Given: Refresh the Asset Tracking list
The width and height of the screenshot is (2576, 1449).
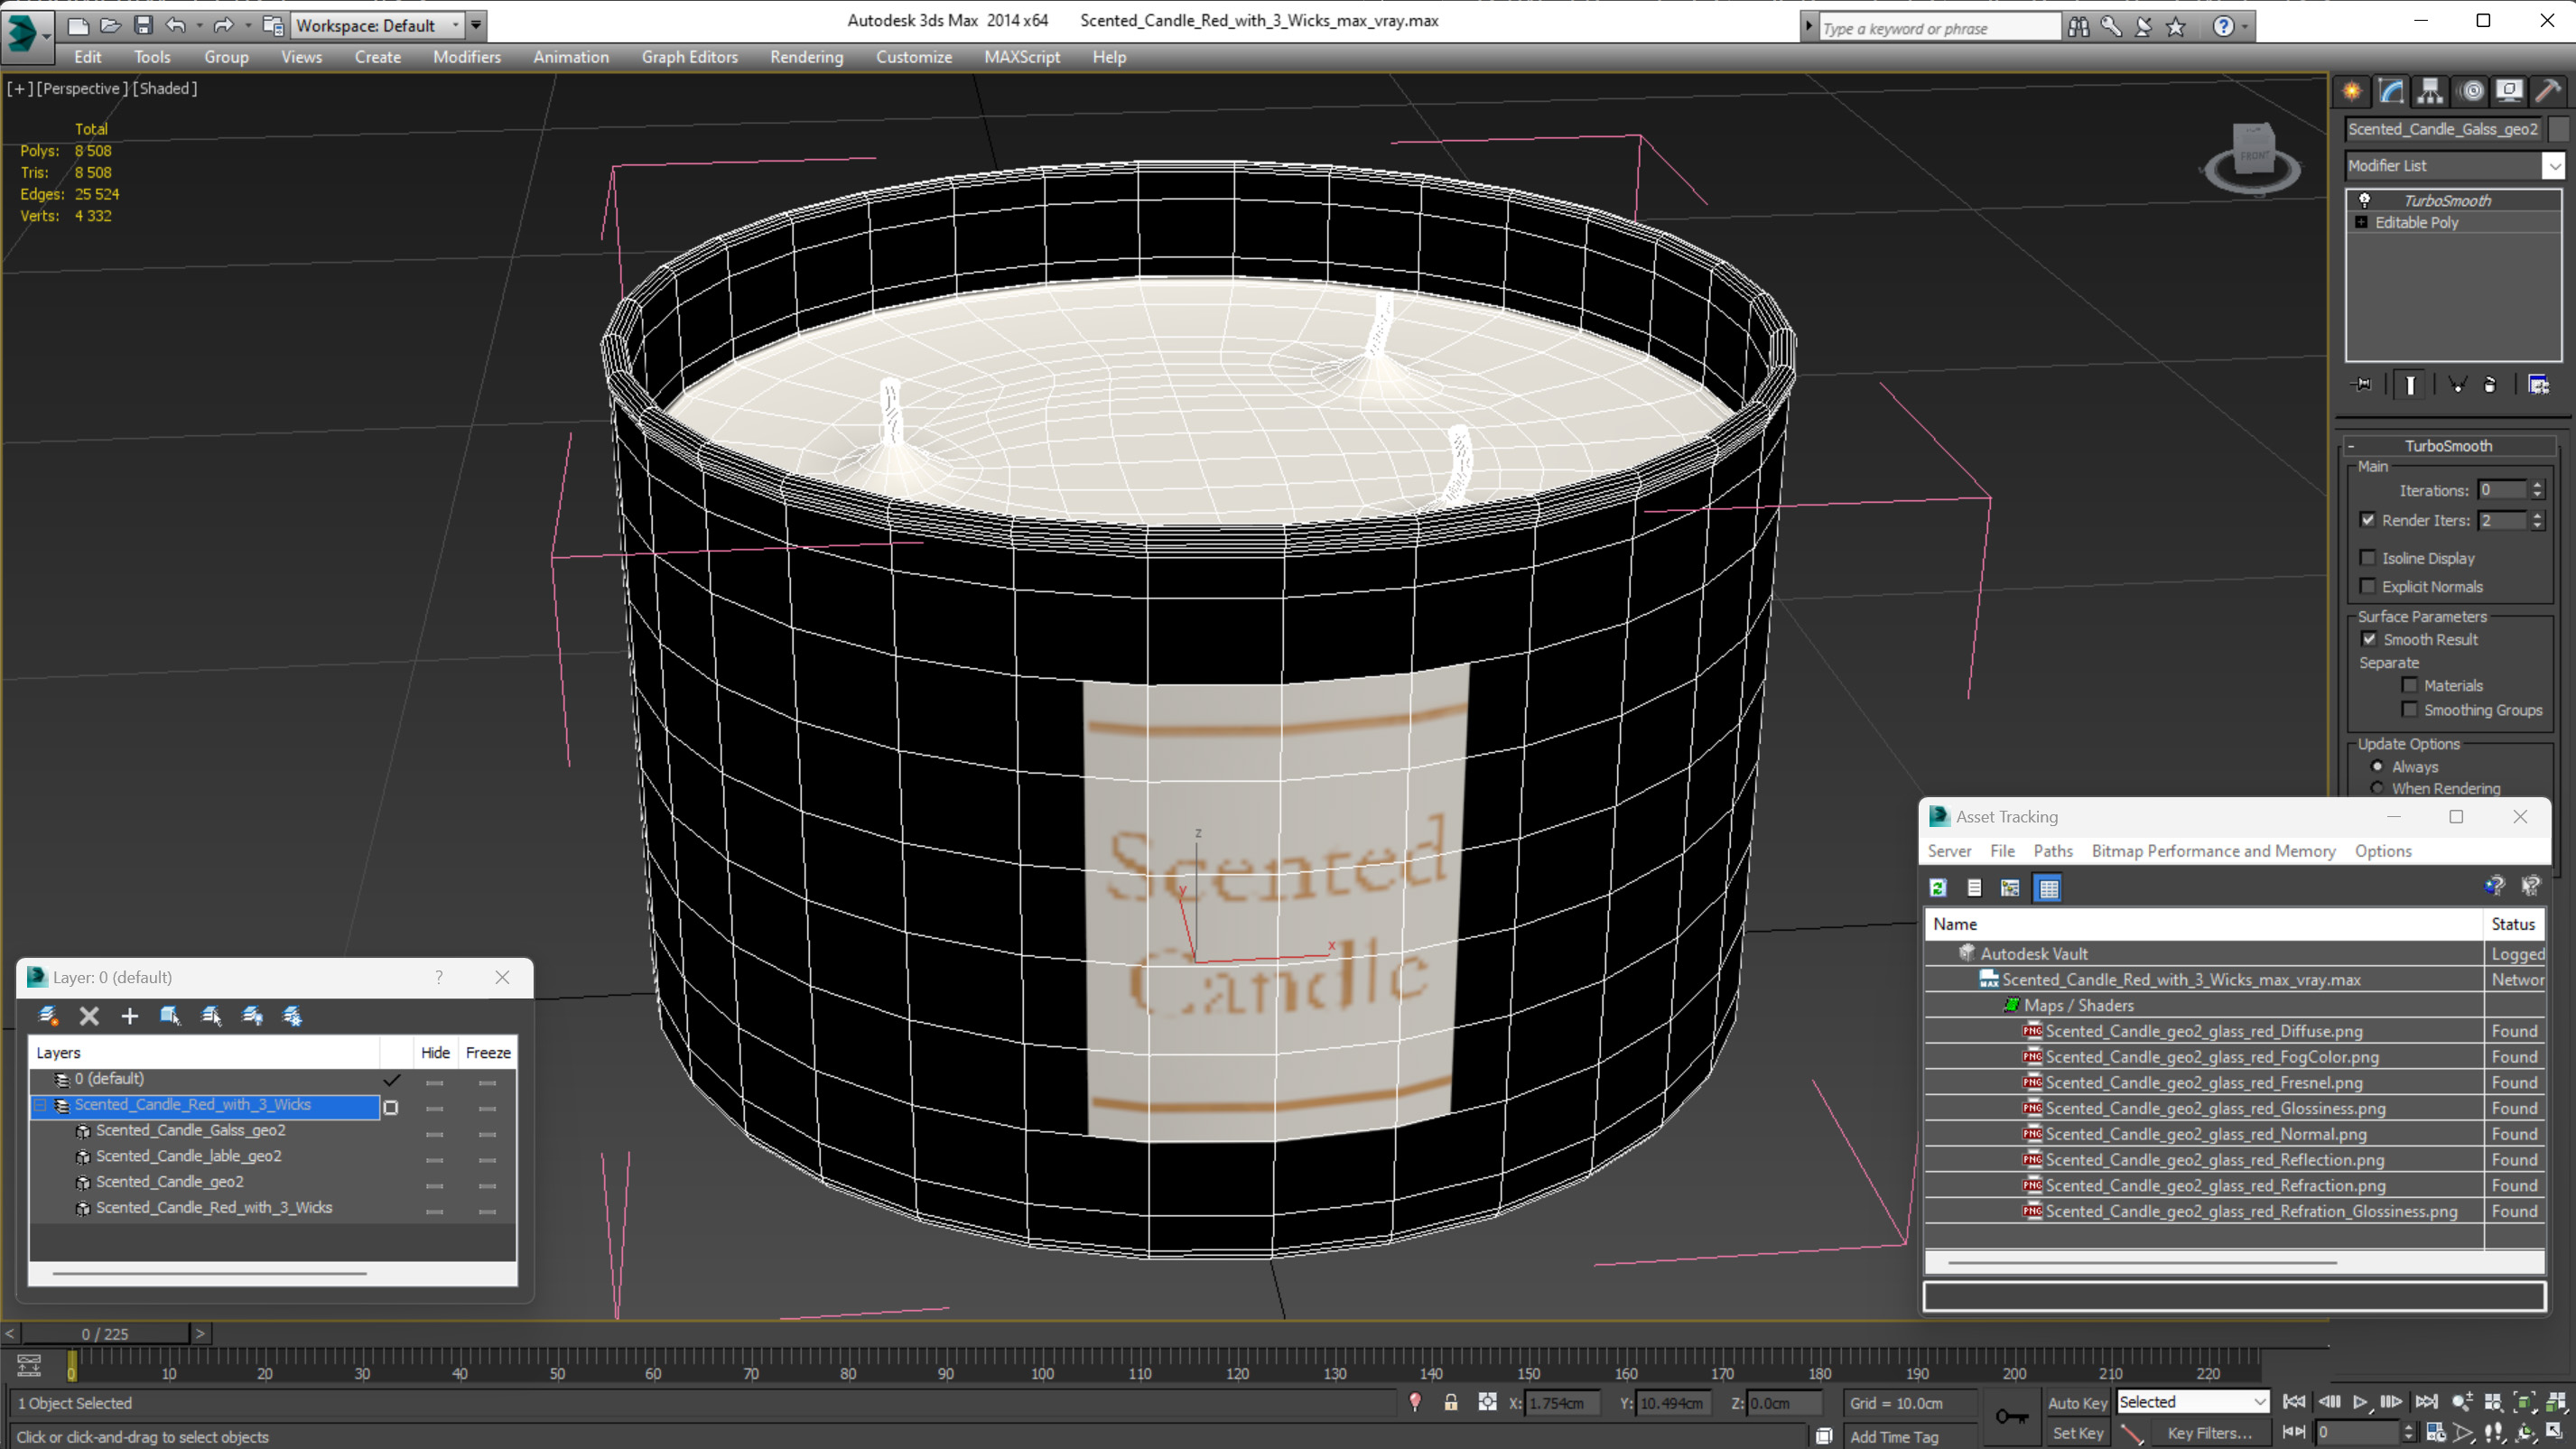Looking at the screenshot, I should tap(1938, 888).
